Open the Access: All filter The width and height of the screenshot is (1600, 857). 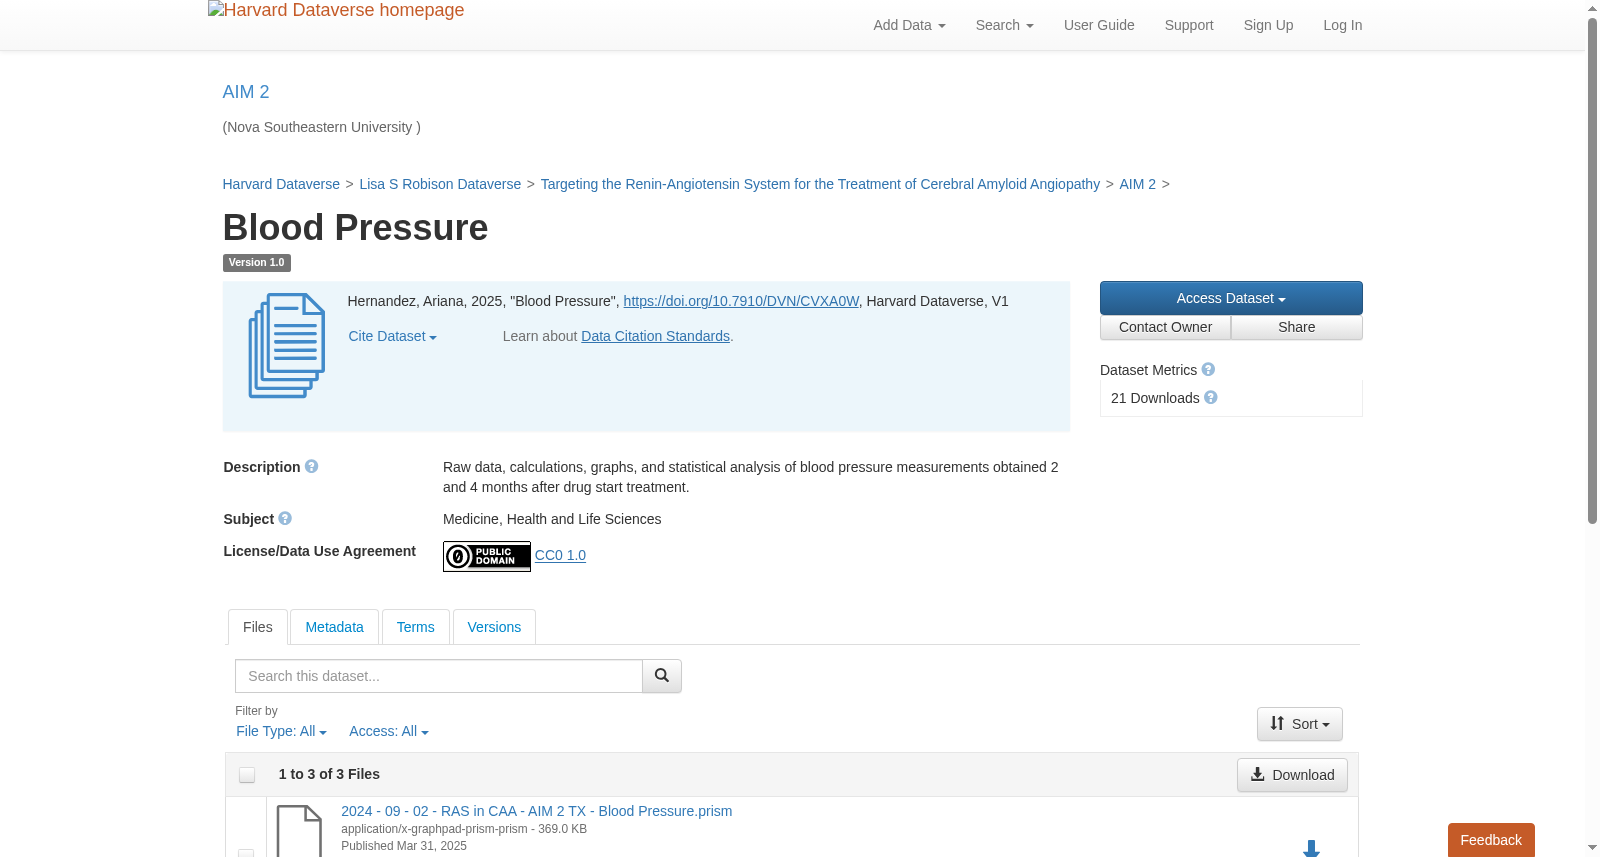point(389,732)
